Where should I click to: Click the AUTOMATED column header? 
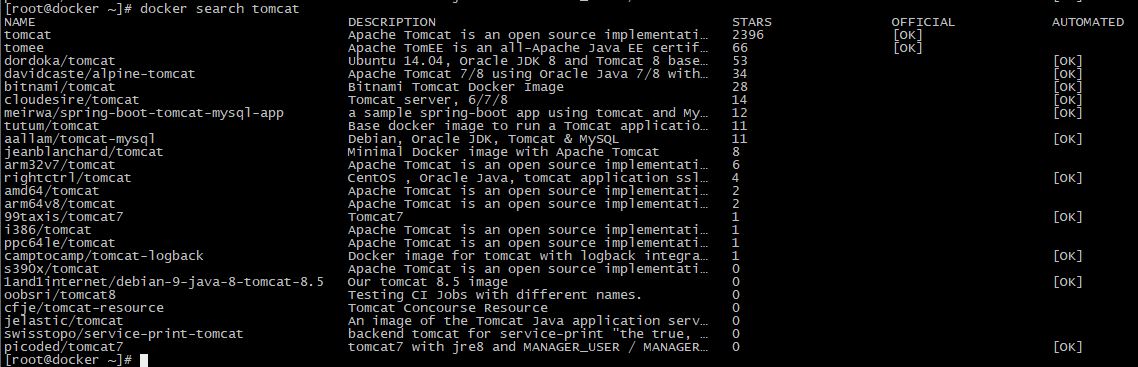1088,22
